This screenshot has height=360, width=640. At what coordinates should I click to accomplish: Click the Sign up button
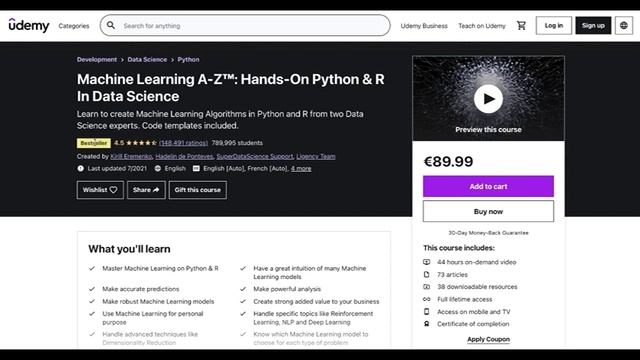593,25
